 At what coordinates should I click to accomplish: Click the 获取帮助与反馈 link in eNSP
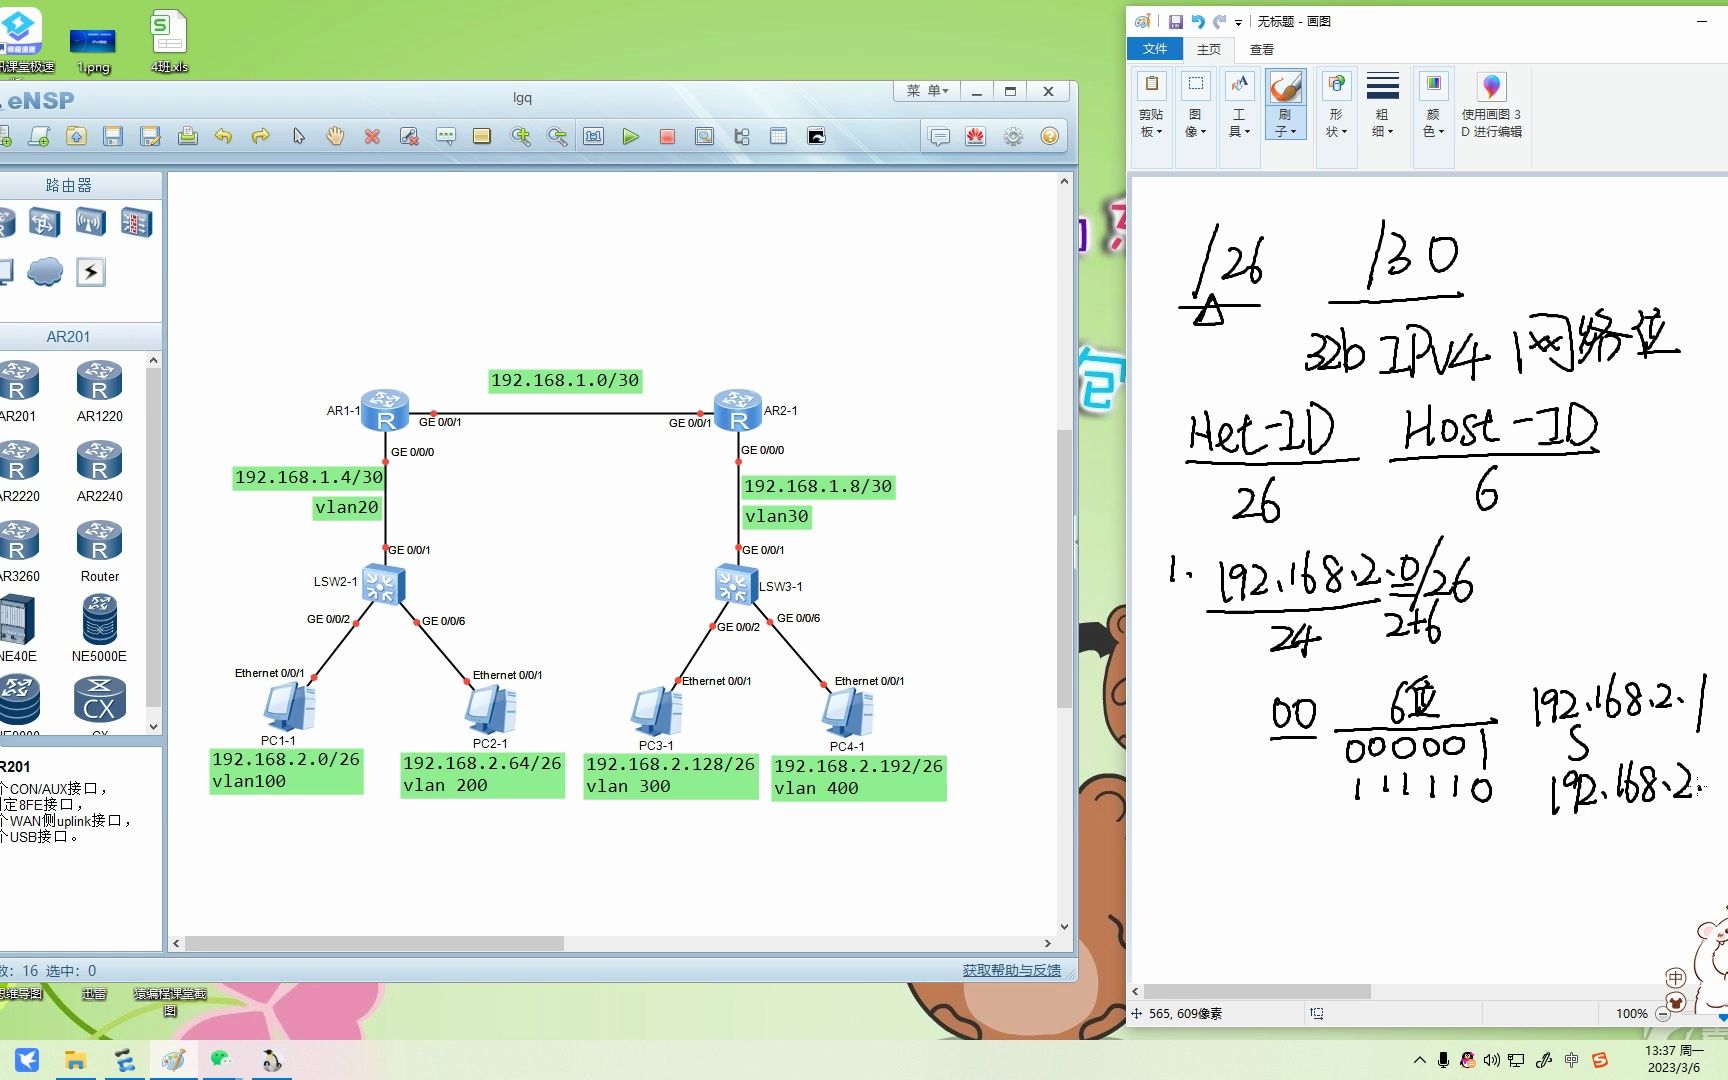1012,970
